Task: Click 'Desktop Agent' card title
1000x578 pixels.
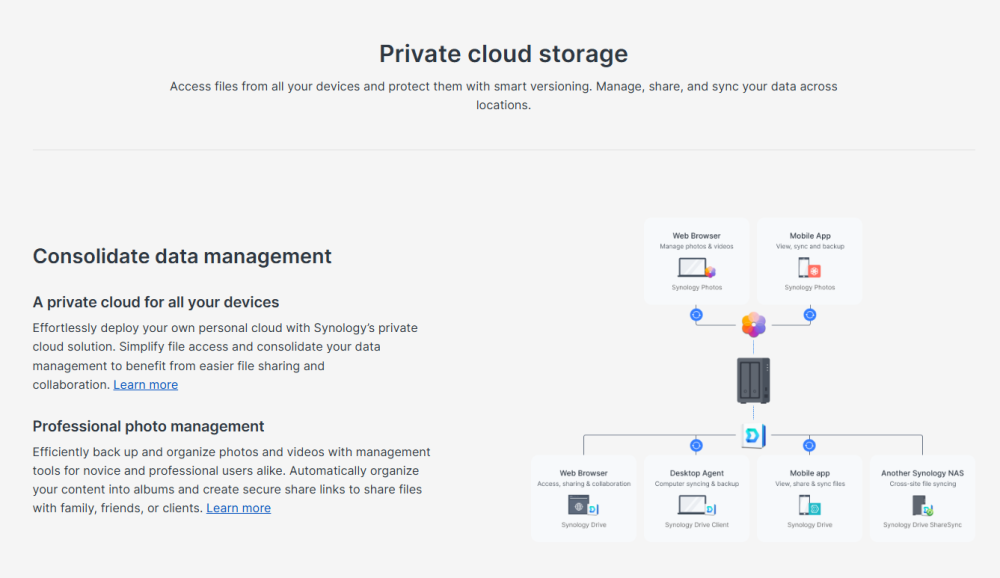Action: click(x=696, y=473)
